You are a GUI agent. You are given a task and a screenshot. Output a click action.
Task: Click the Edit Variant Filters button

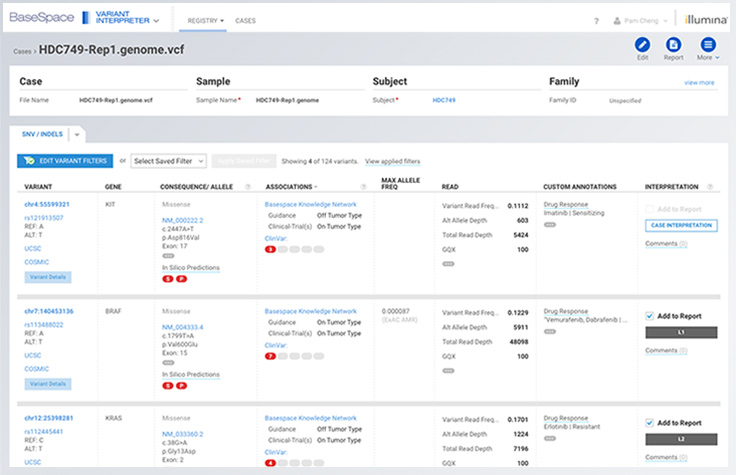tap(65, 161)
